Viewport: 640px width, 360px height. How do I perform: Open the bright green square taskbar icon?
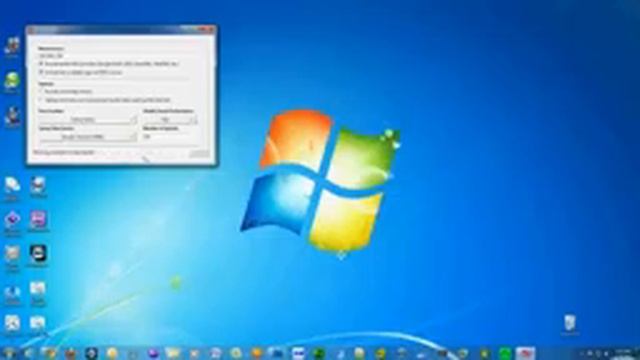[505, 353]
